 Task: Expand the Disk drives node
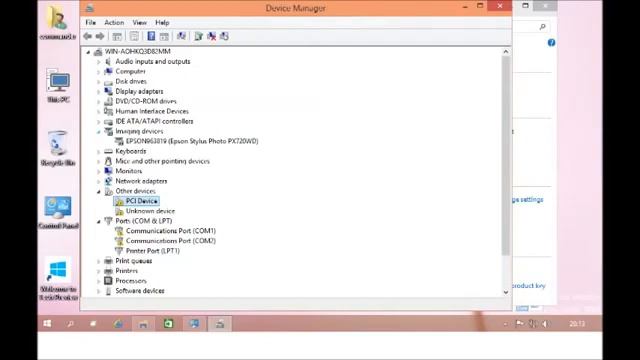click(x=98, y=82)
